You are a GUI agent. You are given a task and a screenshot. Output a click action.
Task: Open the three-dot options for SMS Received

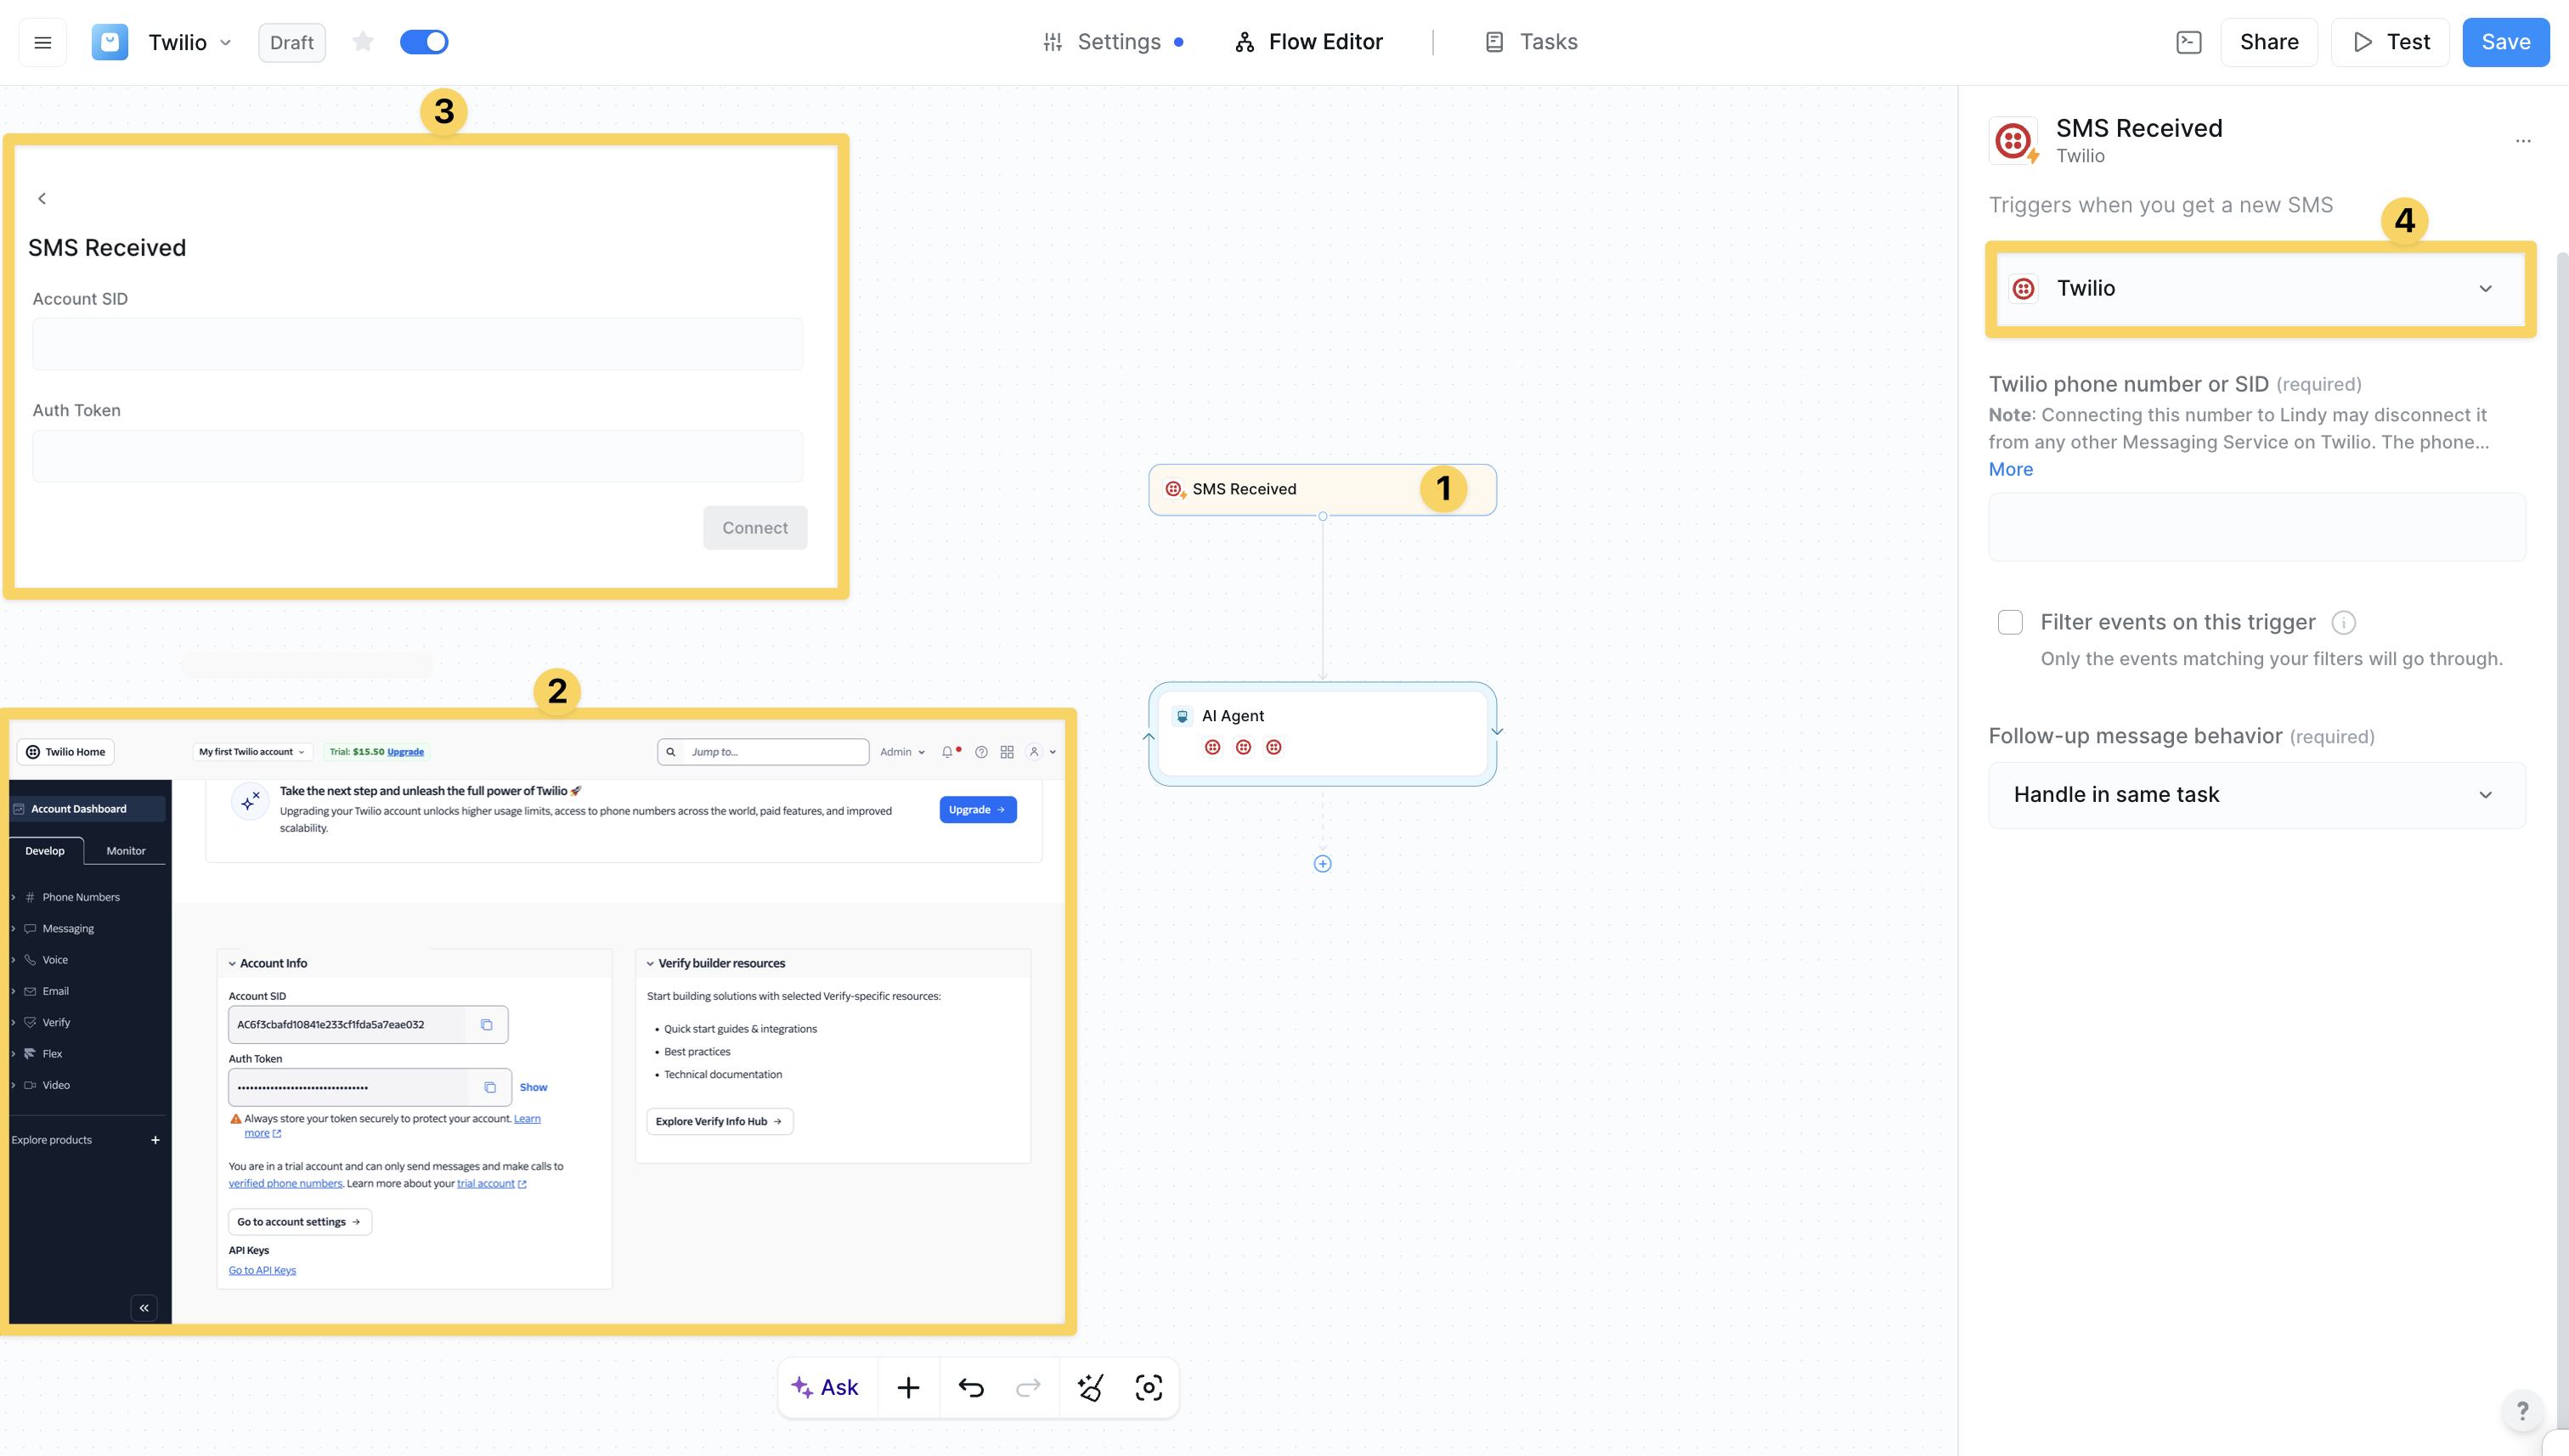point(2522,141)
